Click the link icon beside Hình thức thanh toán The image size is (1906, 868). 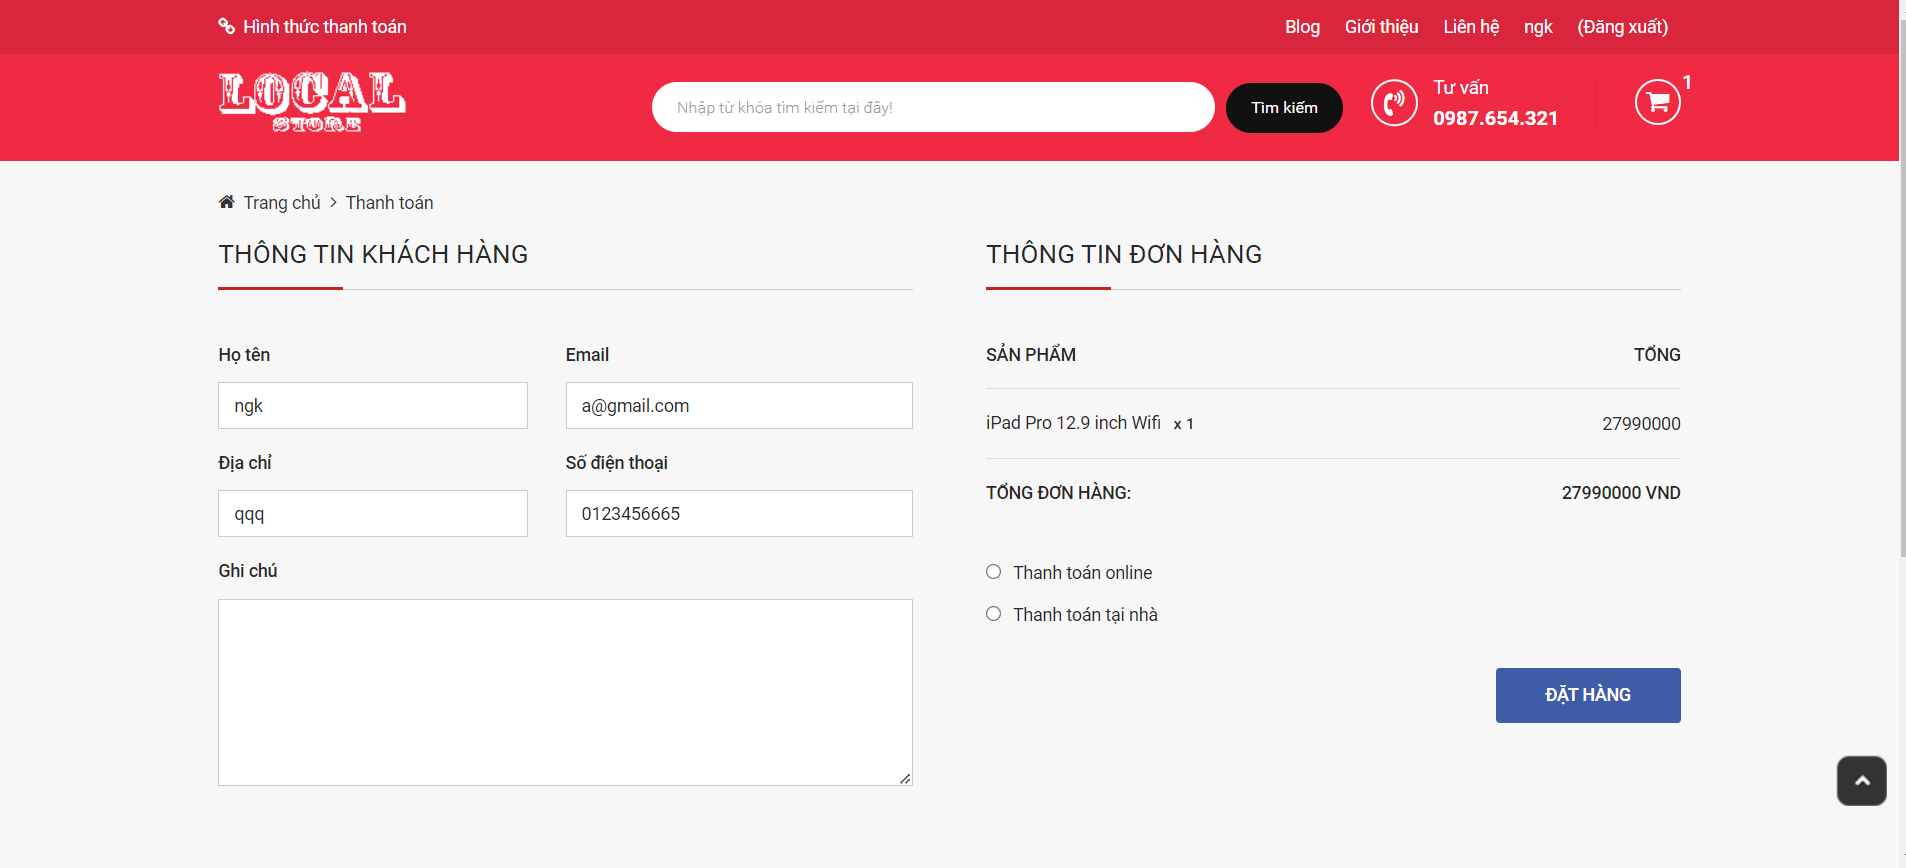pyautogui.click(x=227, y=26)
